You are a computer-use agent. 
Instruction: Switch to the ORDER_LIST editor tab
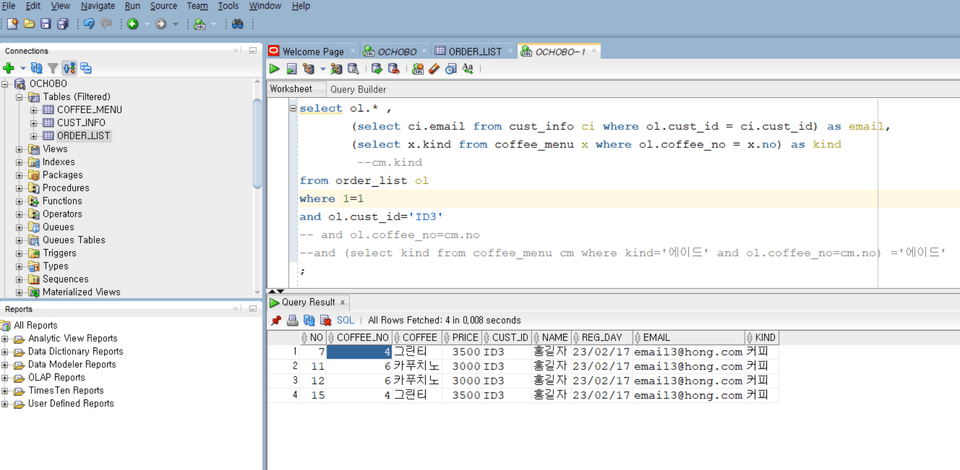474,51
